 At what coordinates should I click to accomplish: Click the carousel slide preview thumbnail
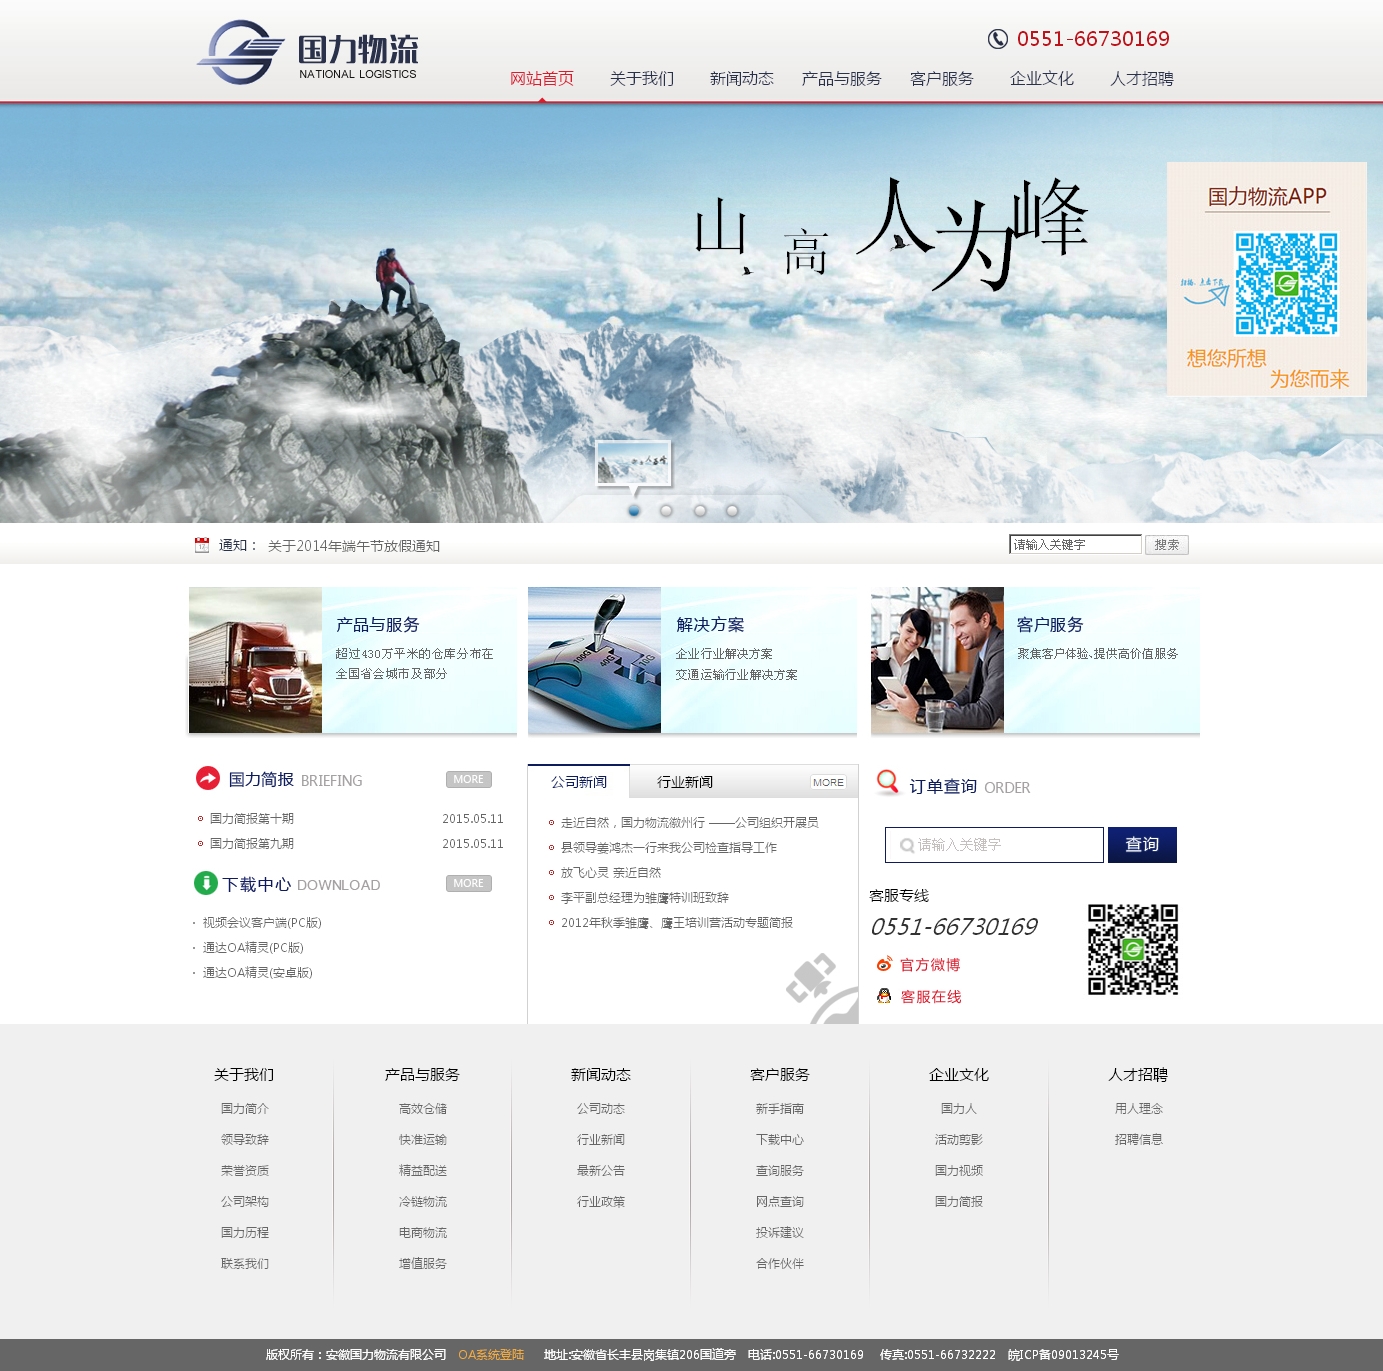[633, 464]
